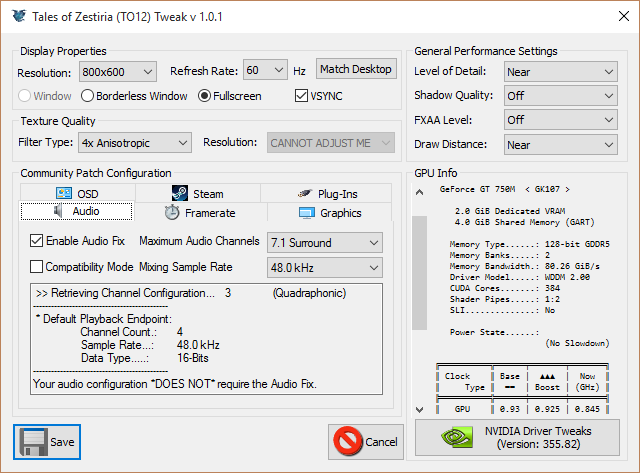Click GPU Info scrollbar thumb
The width and height of the screenshot is (640, 473).
pos(419,273)
